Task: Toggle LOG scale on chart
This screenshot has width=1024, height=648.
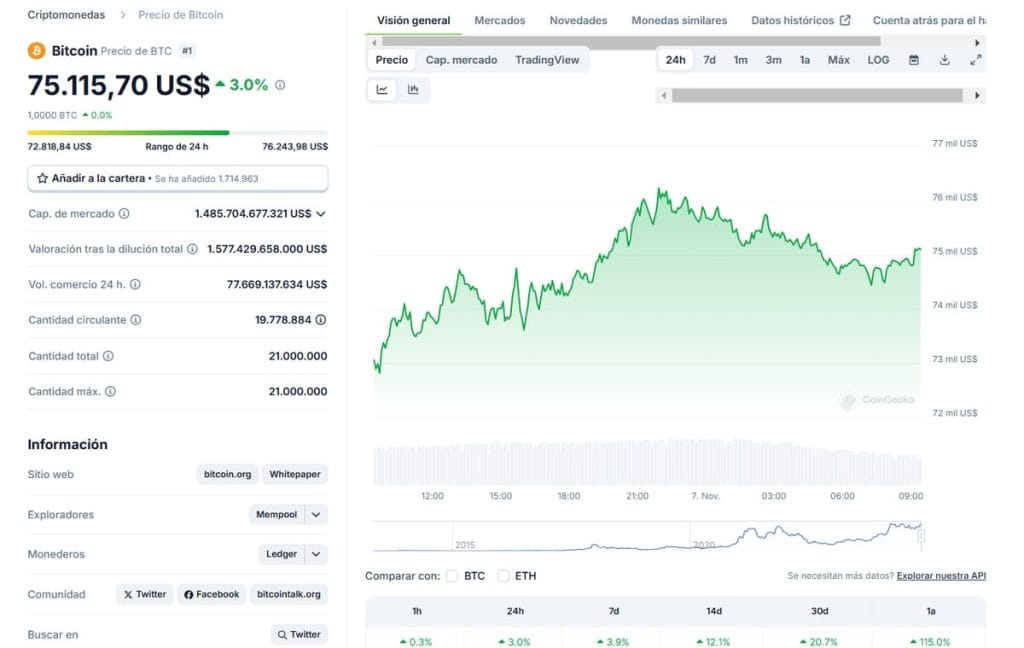Action: 878,60
